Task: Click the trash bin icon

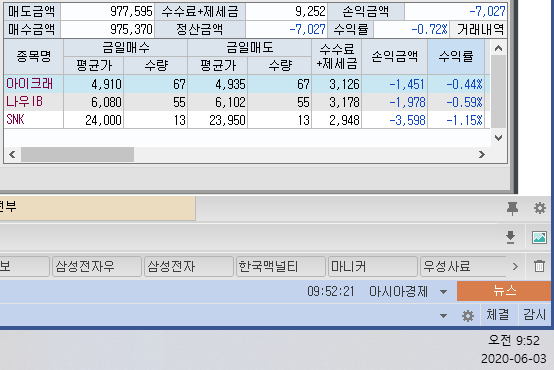Action: point(539,266)
